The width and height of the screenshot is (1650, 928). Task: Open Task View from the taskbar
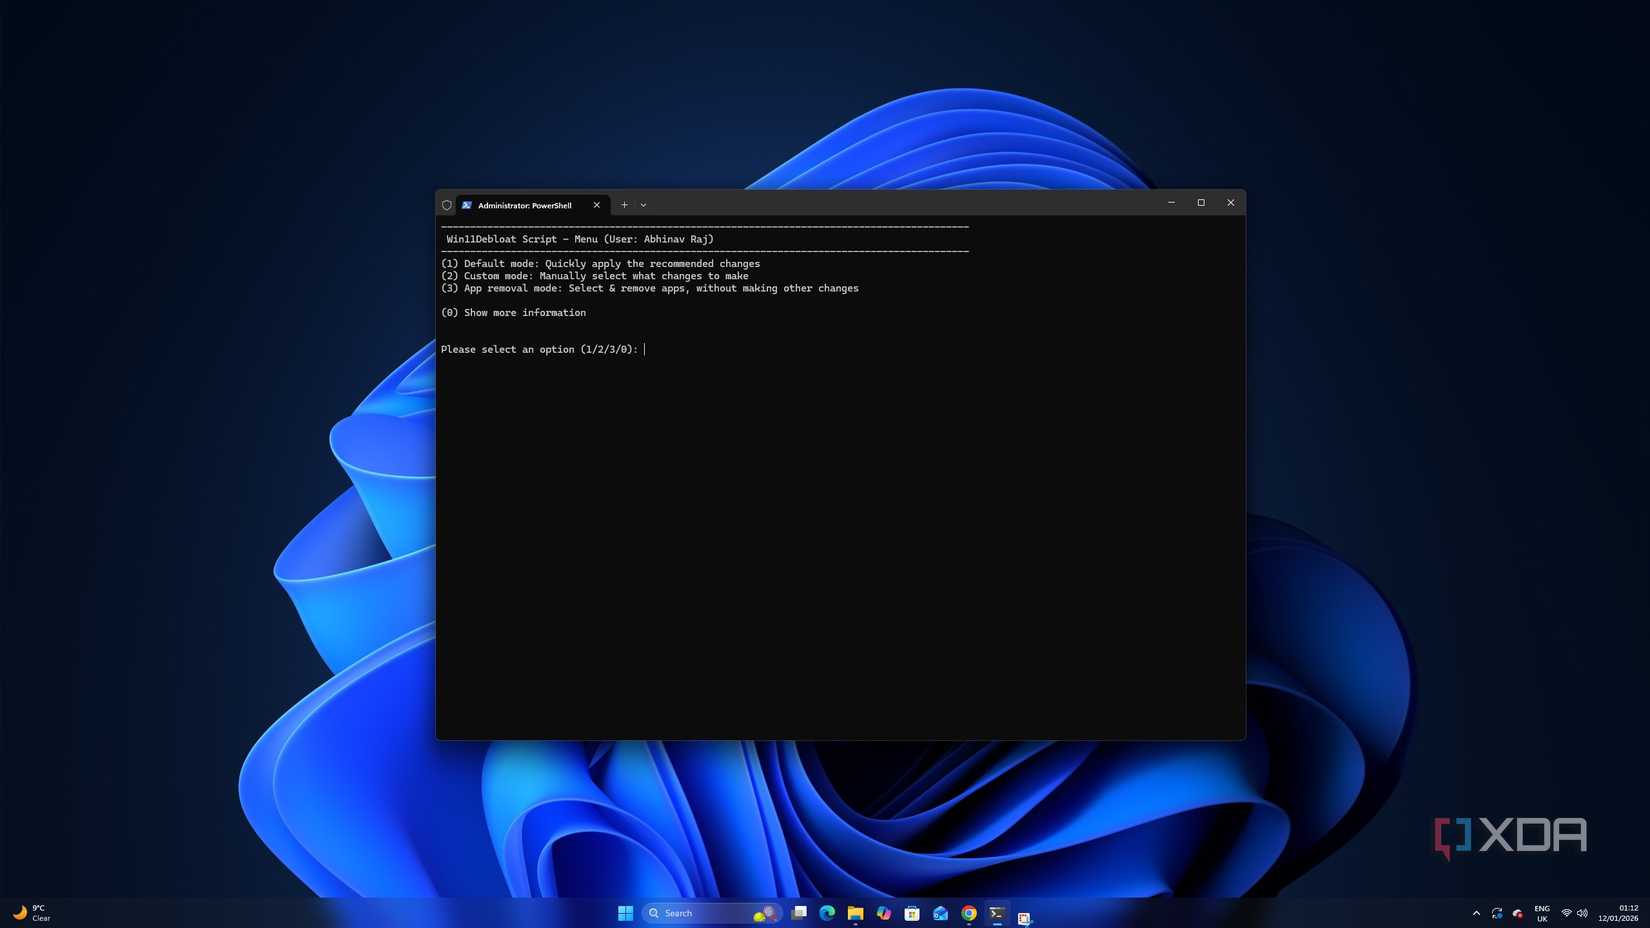click(x=799, y=913)
